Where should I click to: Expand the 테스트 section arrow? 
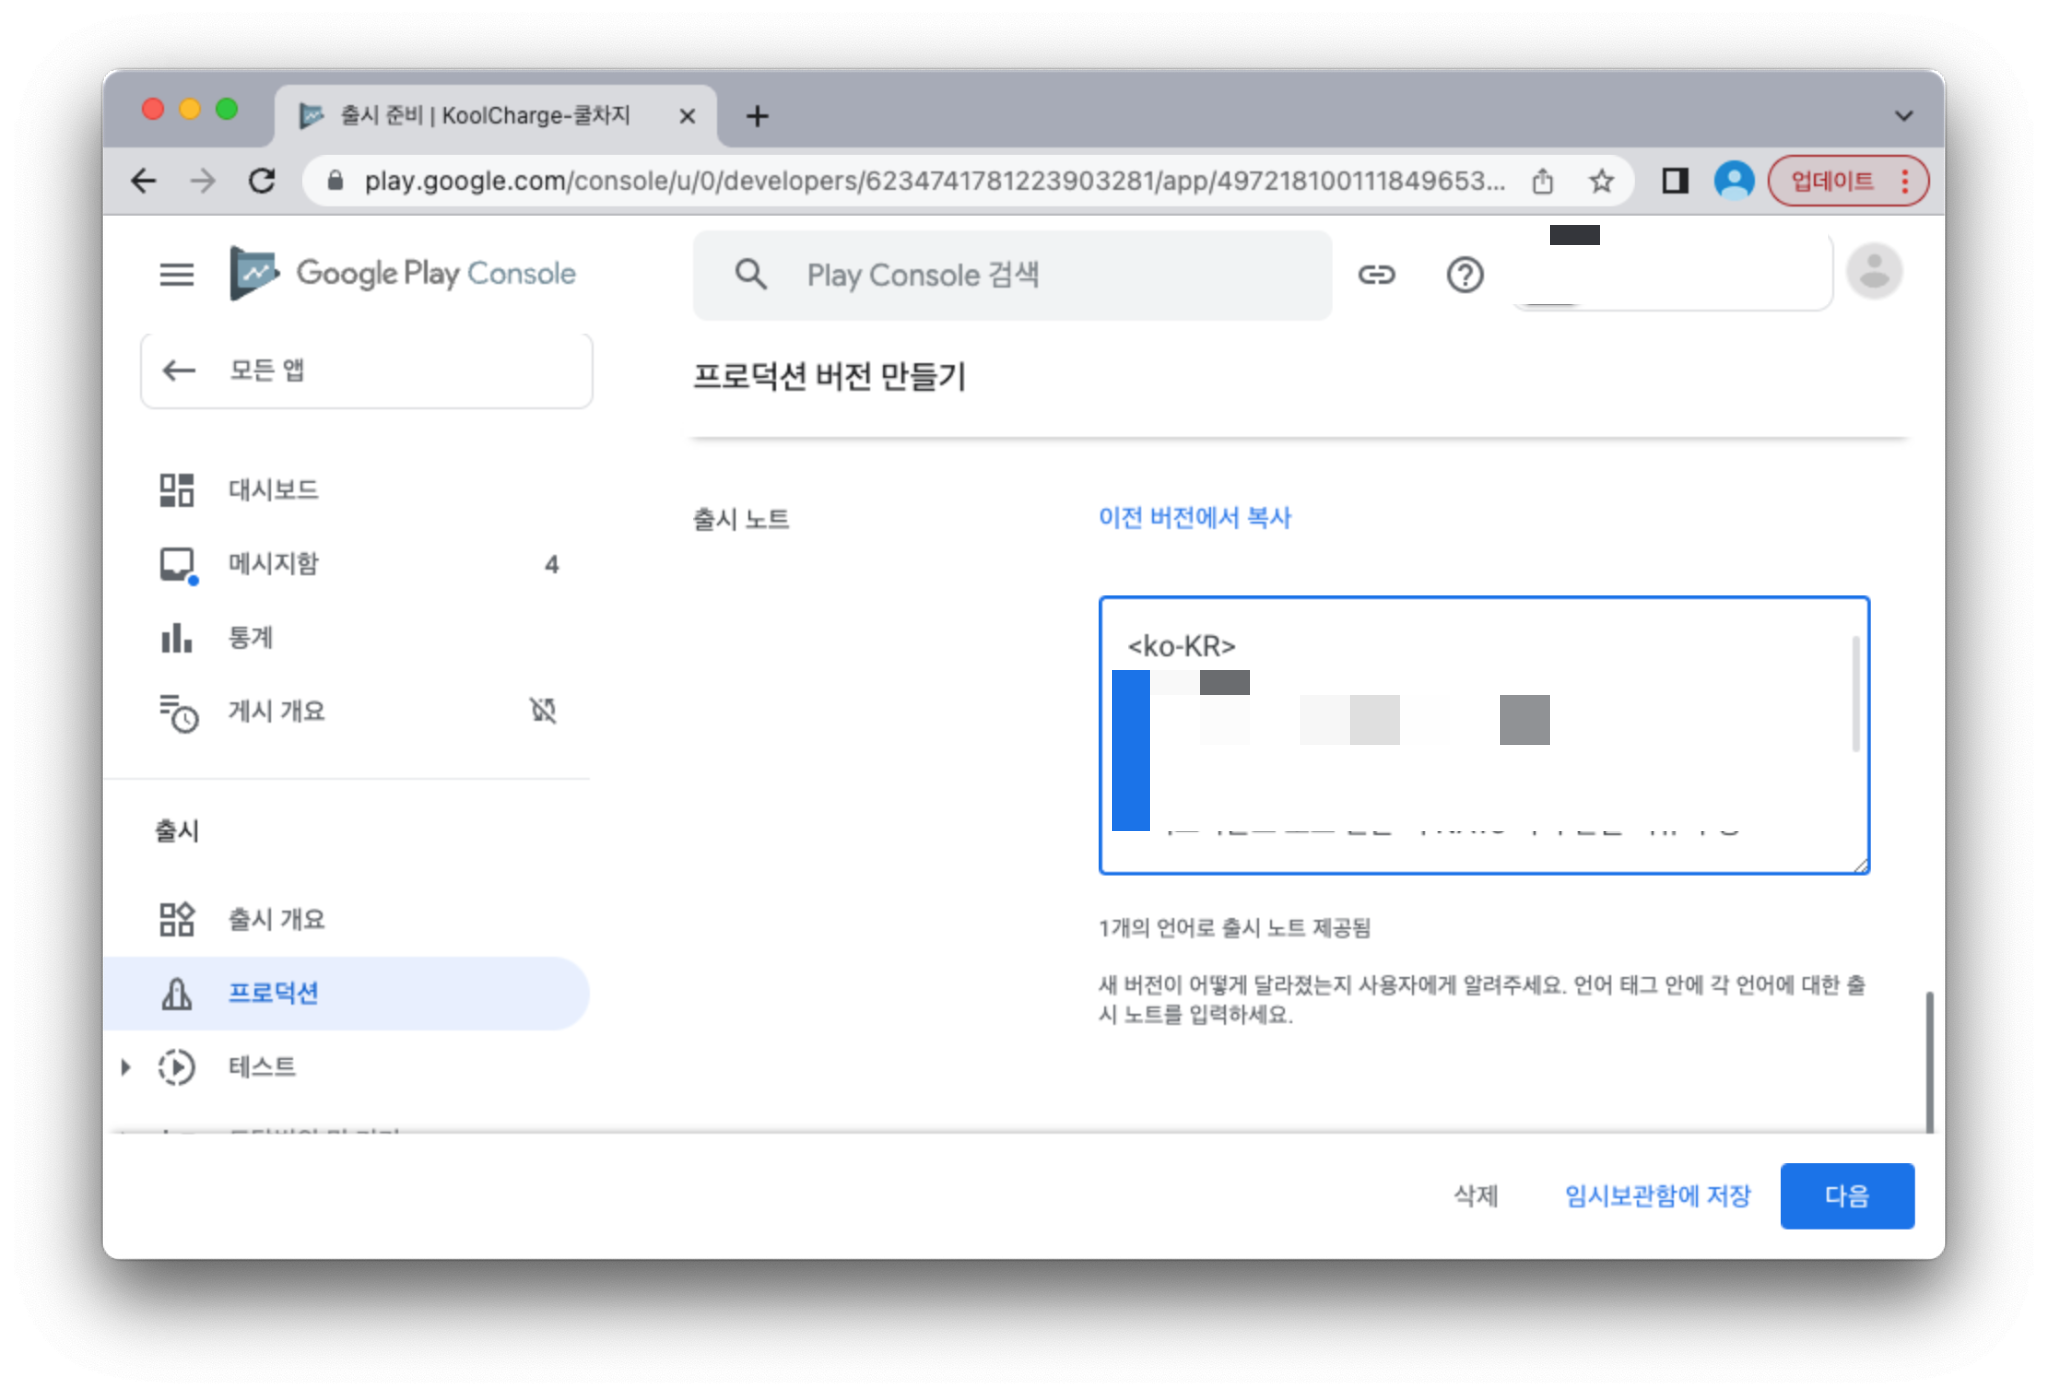(126, 1067)
